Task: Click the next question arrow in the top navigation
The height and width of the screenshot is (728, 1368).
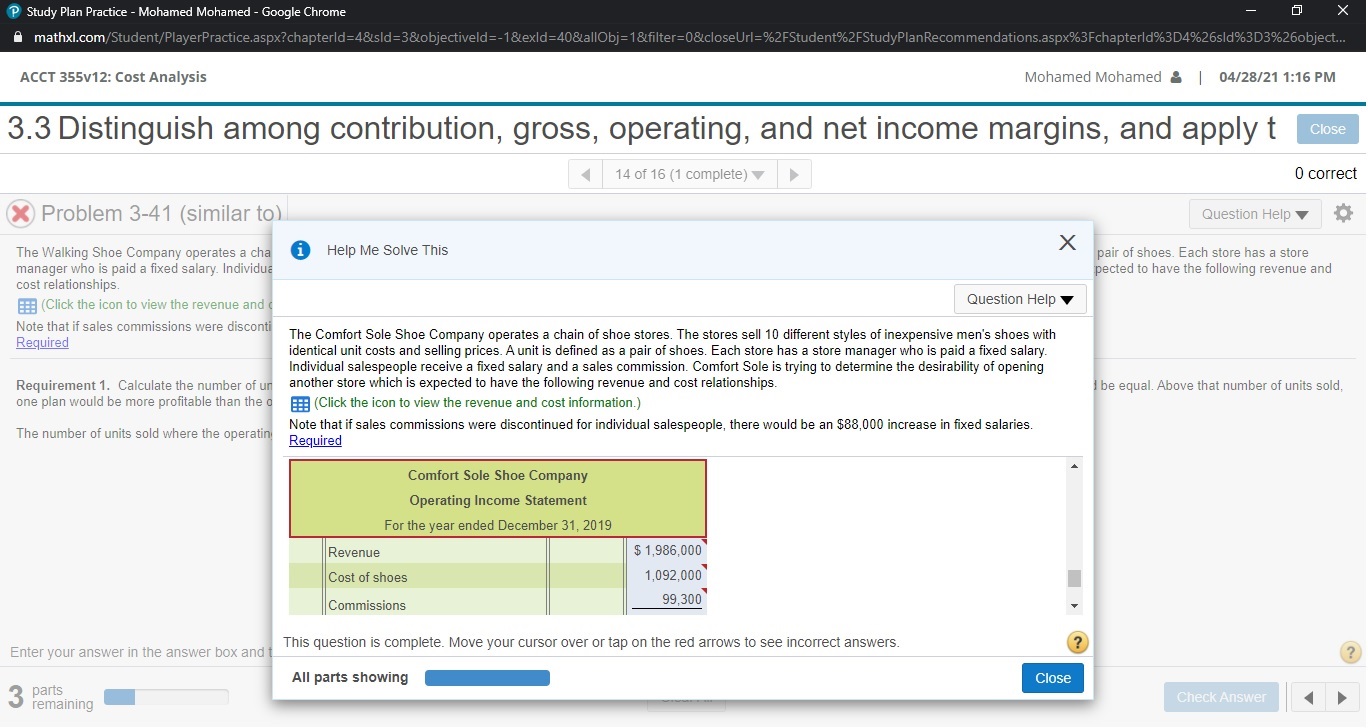Action: [793, 173]
